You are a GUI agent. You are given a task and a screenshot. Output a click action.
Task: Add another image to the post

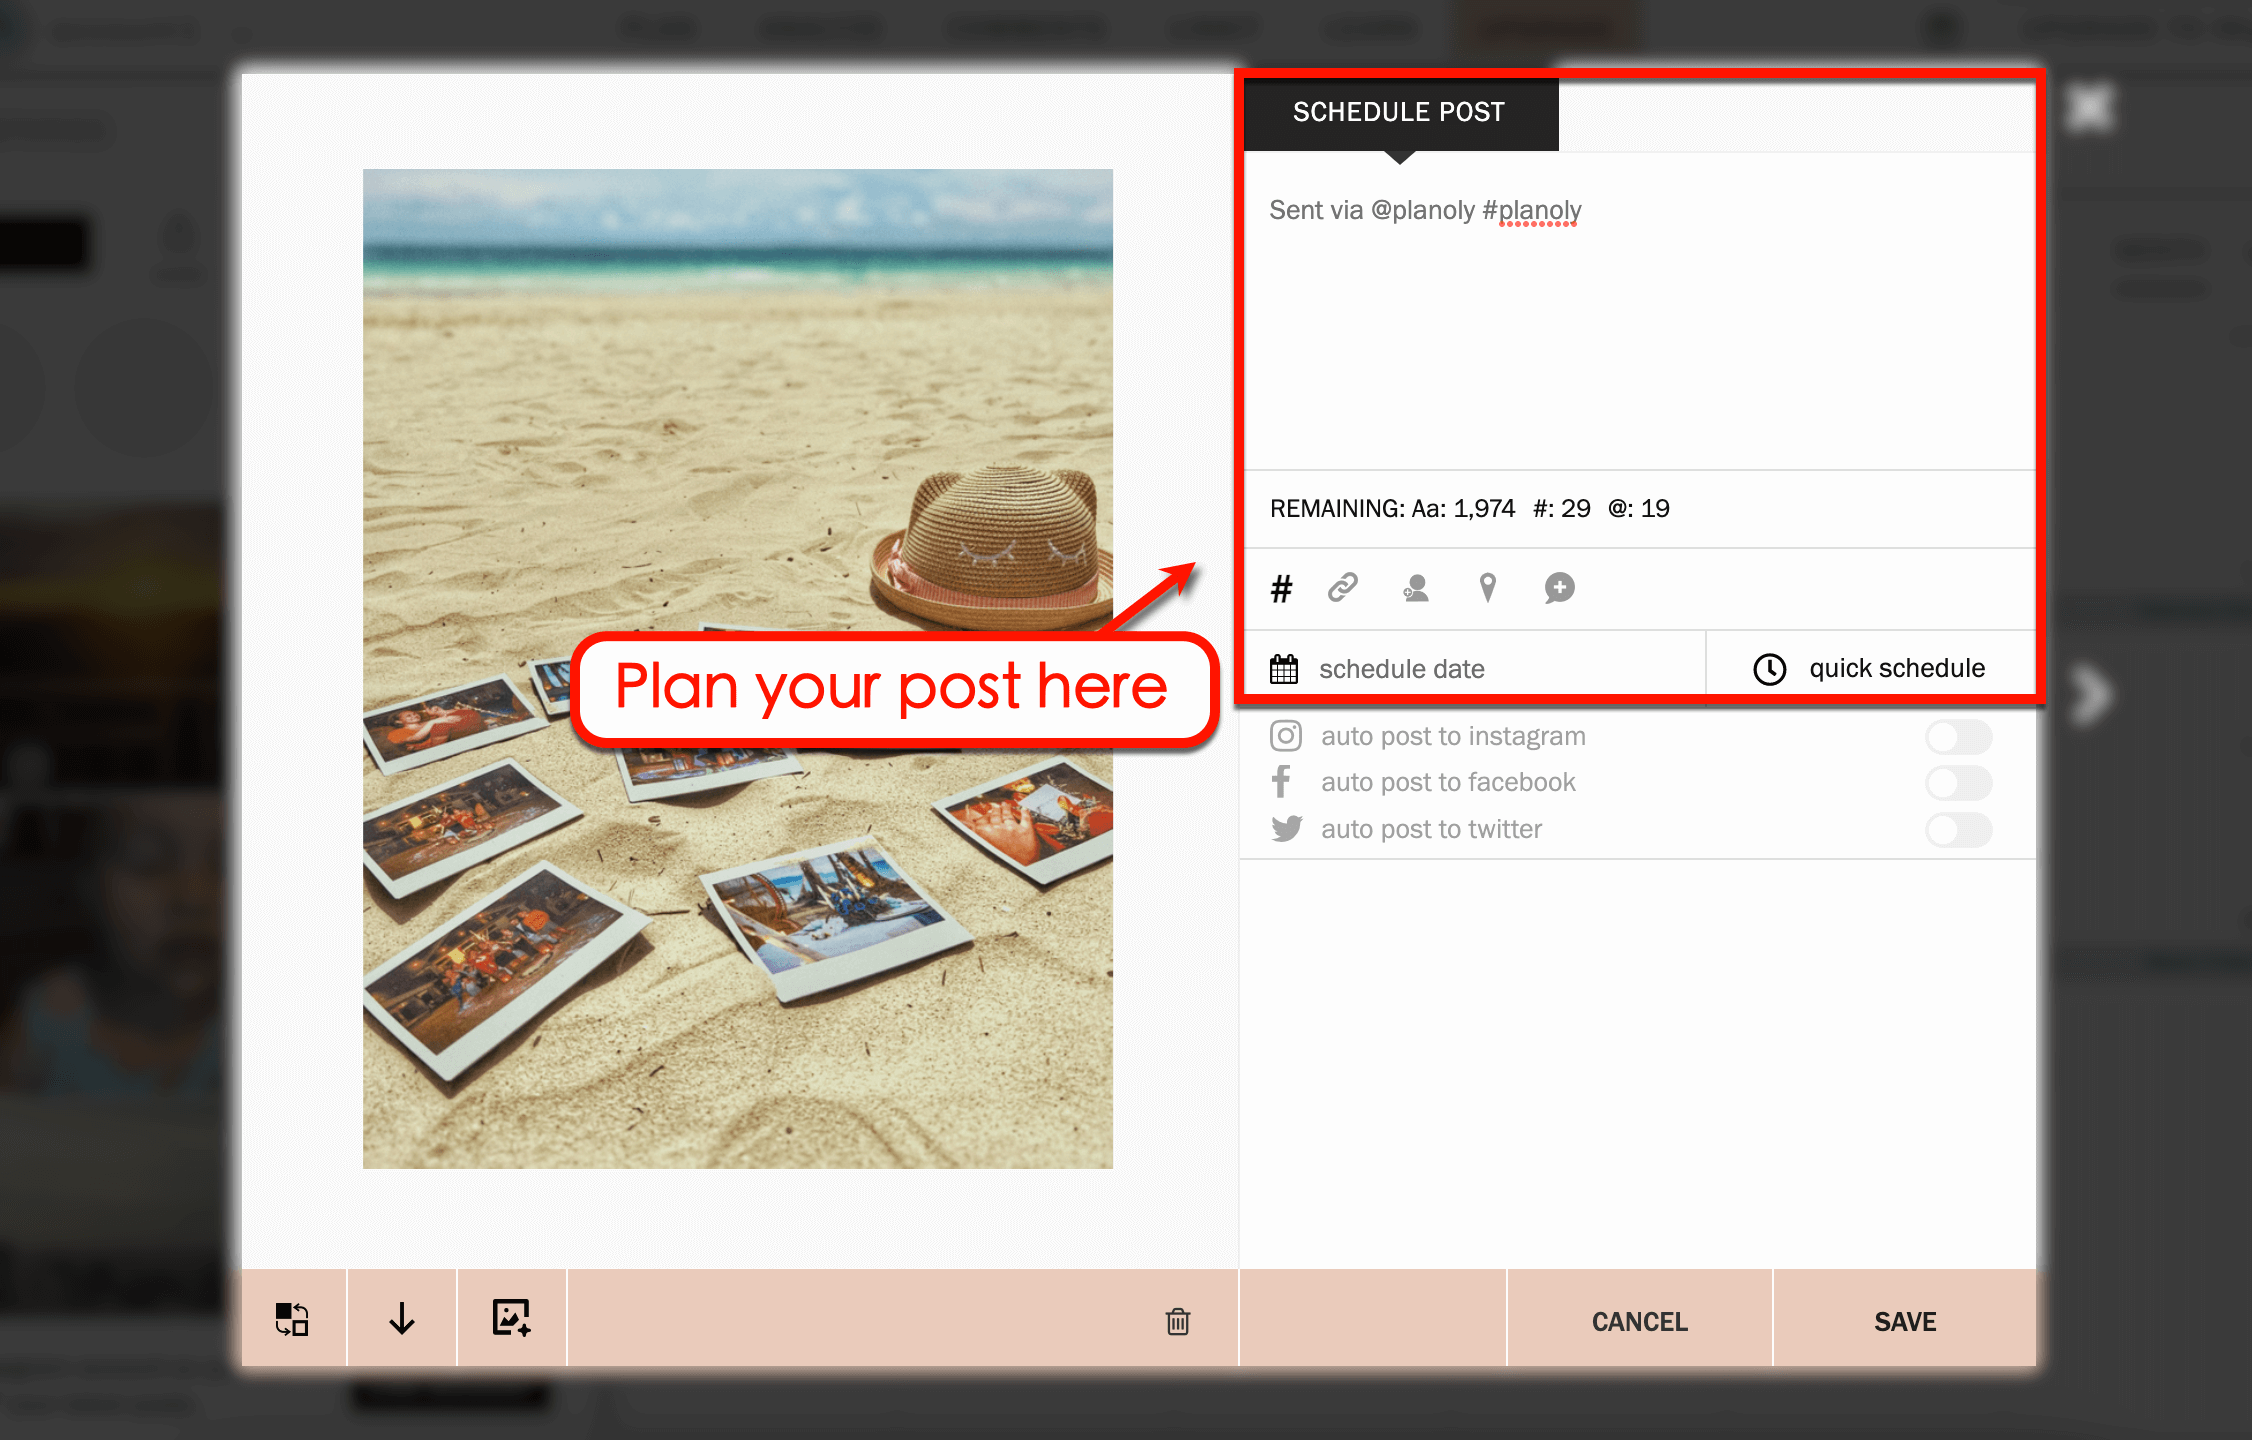click(511, 1319)
